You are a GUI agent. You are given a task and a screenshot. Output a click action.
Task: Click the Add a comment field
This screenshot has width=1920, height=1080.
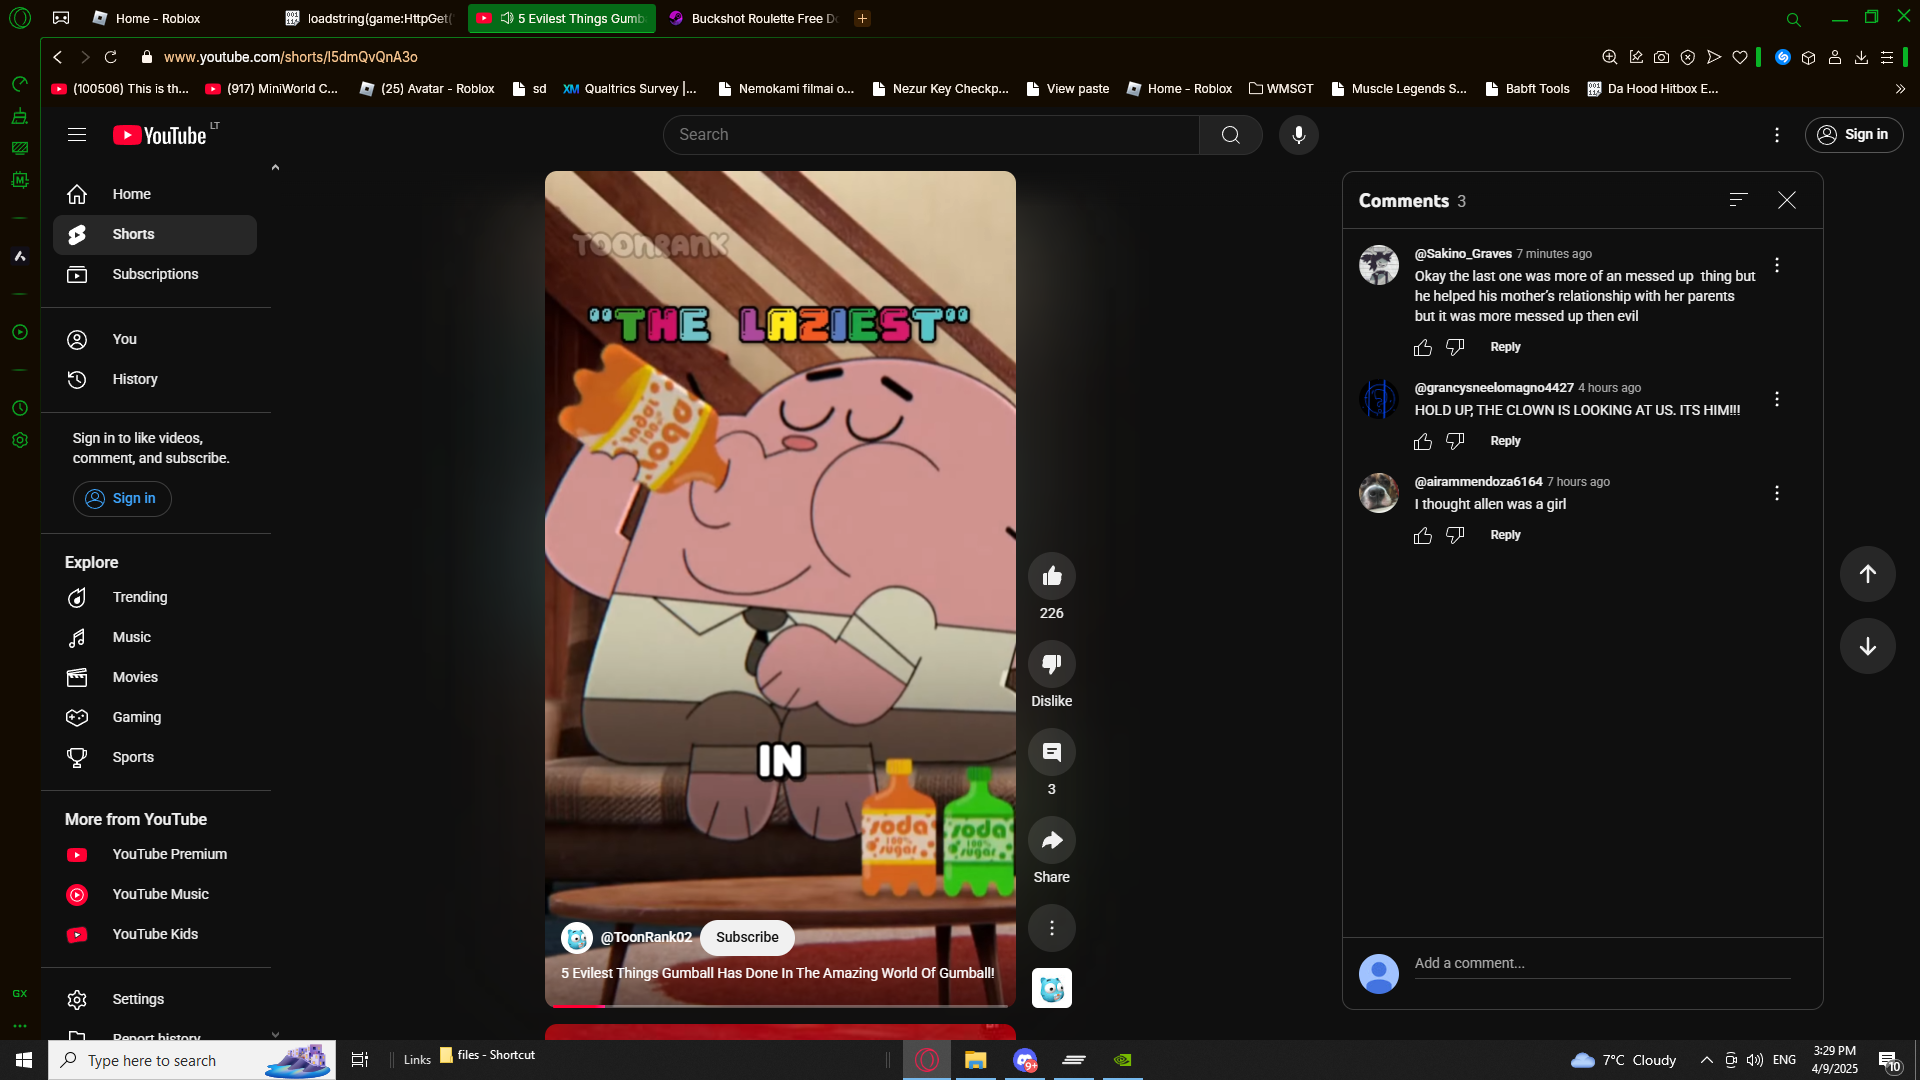coord(1602,963)
